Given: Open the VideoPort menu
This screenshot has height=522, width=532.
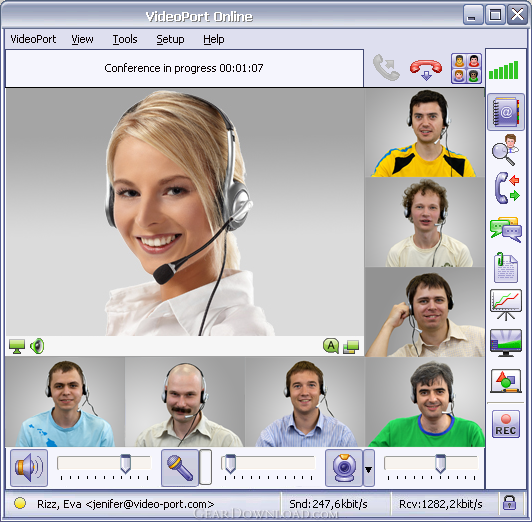Looking at the screenshot, I should (x=33, y=39).
